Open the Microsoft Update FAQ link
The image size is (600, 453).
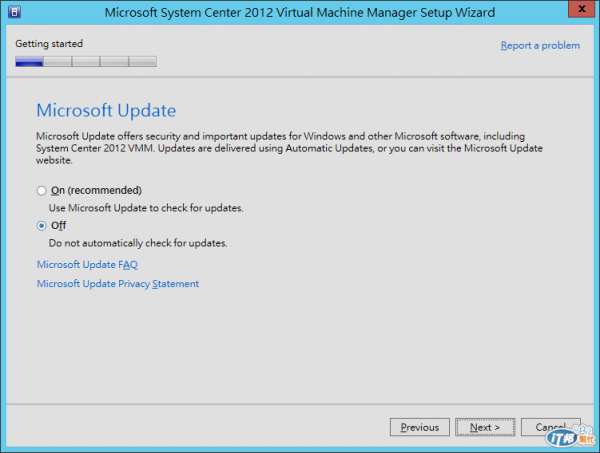87,264
